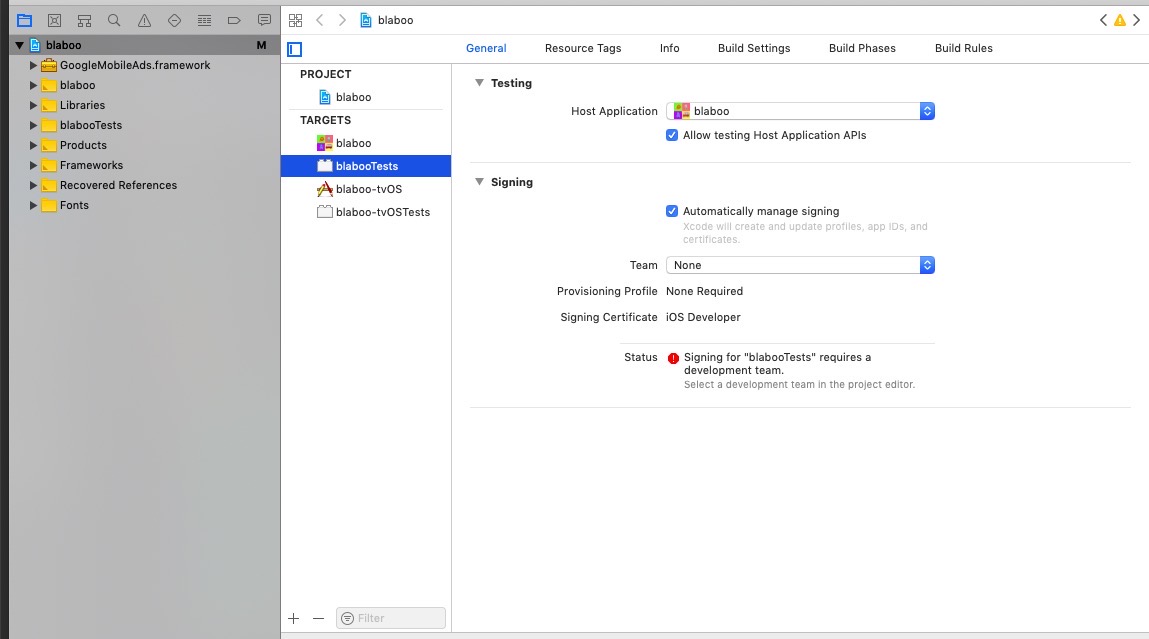Image resolution: width=1149 pixels, height=639 pixels.
Task: Hide the project and targets list
Action: [295, 49]
